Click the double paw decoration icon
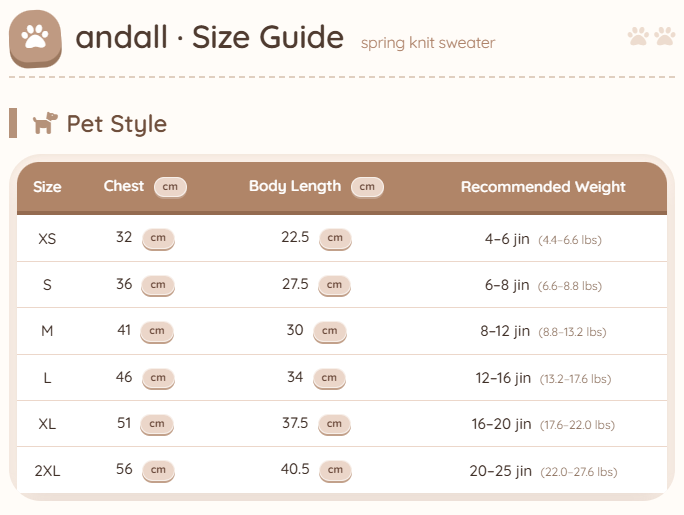Image resolution: width=684 pixels, height=515 pixels. click(x=651, y=37)
